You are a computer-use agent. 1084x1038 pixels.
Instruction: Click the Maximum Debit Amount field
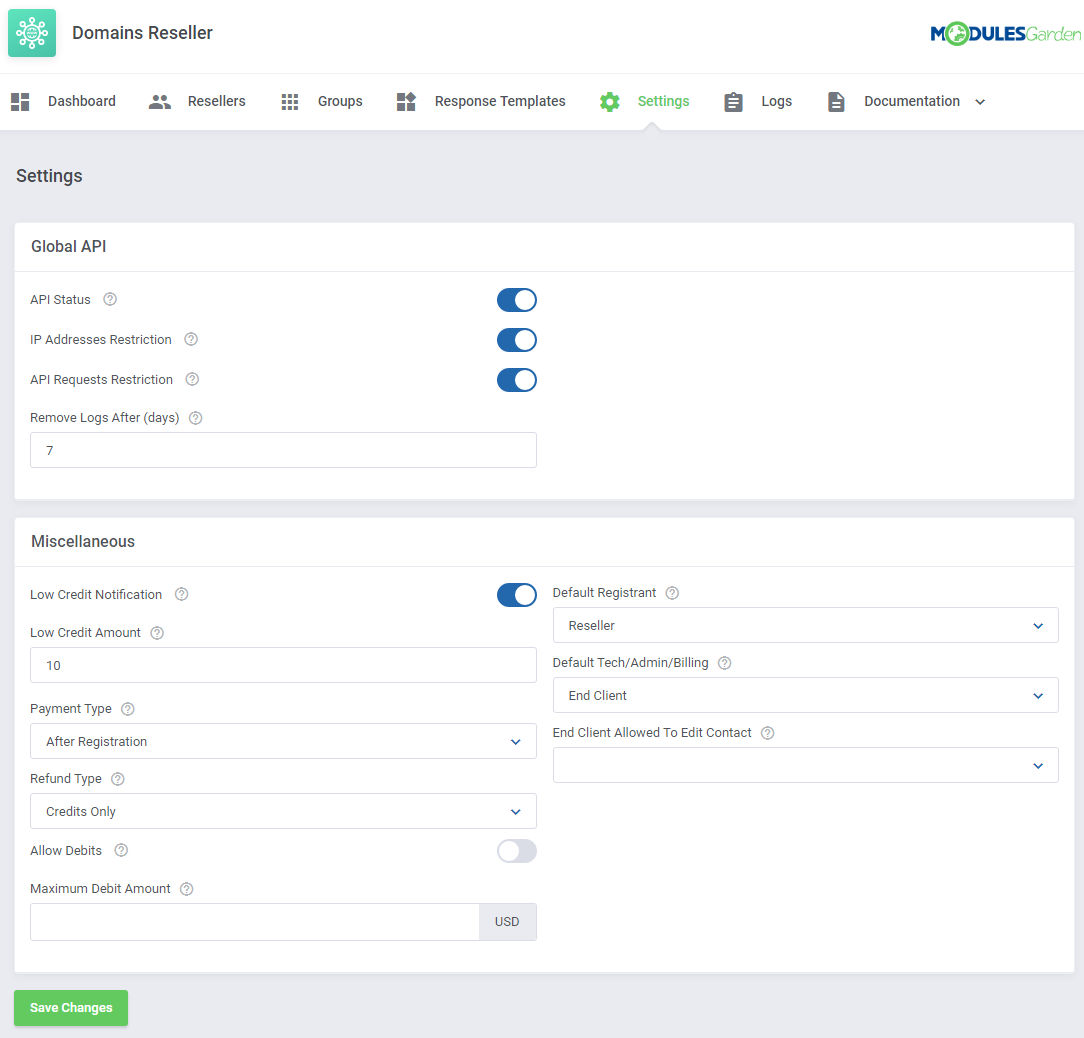point(254,922)
